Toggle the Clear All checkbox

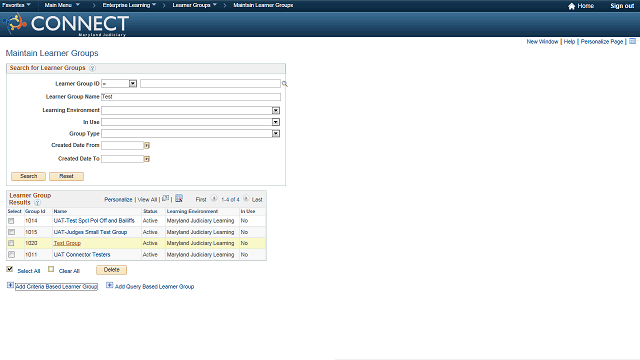[x=51, y=269]
